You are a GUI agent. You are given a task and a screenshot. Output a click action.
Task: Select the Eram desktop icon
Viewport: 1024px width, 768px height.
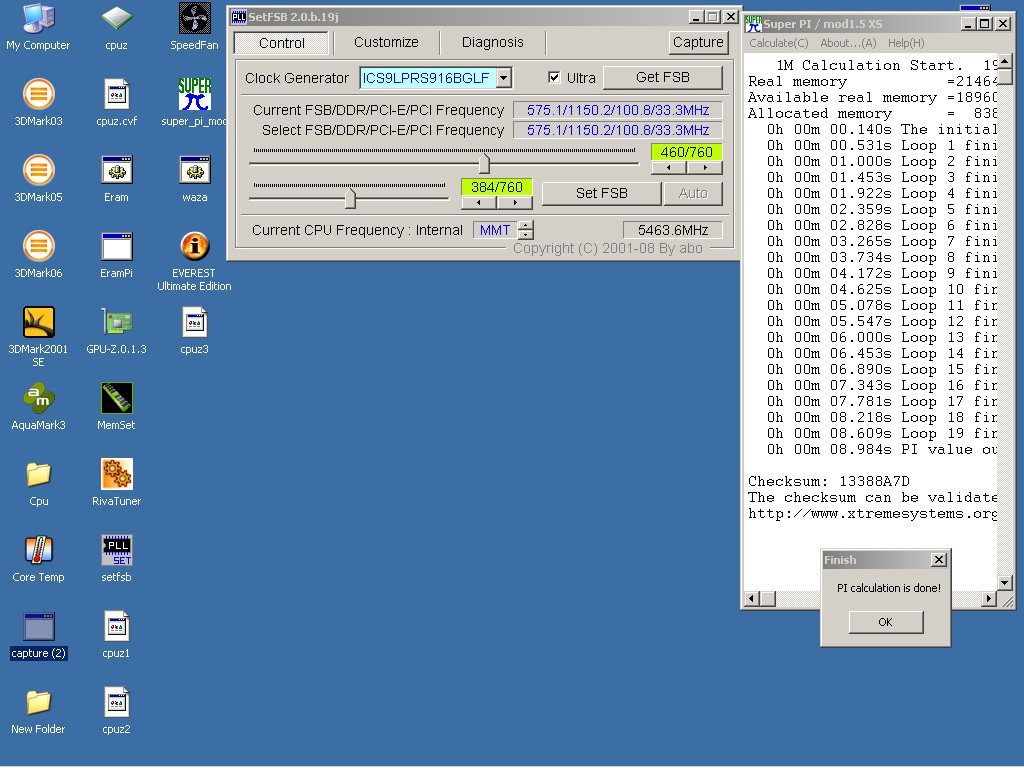coord(116,179)
